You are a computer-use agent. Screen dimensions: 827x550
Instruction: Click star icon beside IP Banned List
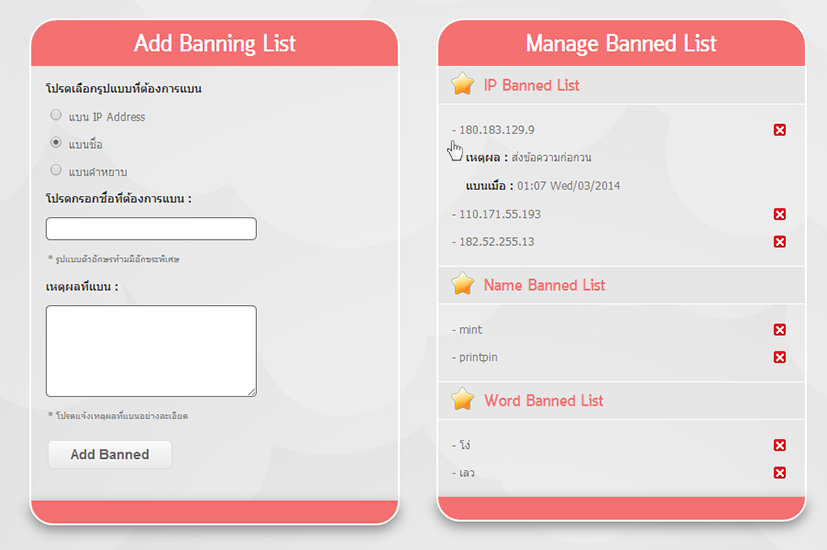pyautogui.click(x=463, y=84)
